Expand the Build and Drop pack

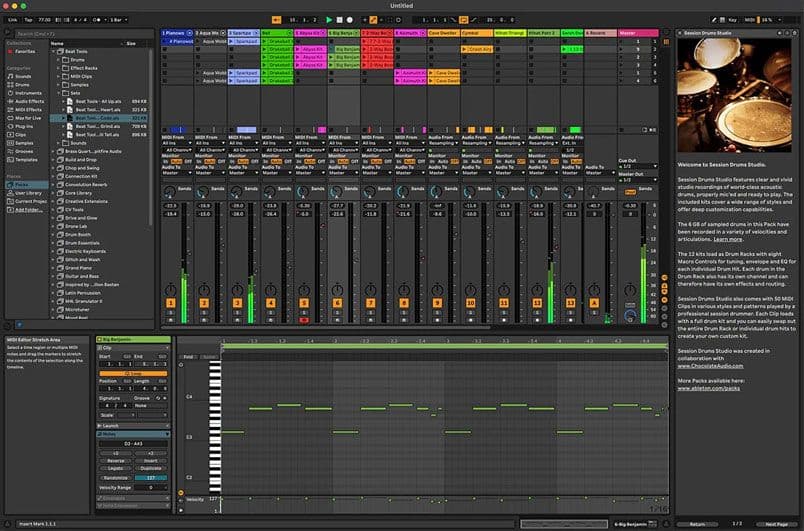pos(53,160)
